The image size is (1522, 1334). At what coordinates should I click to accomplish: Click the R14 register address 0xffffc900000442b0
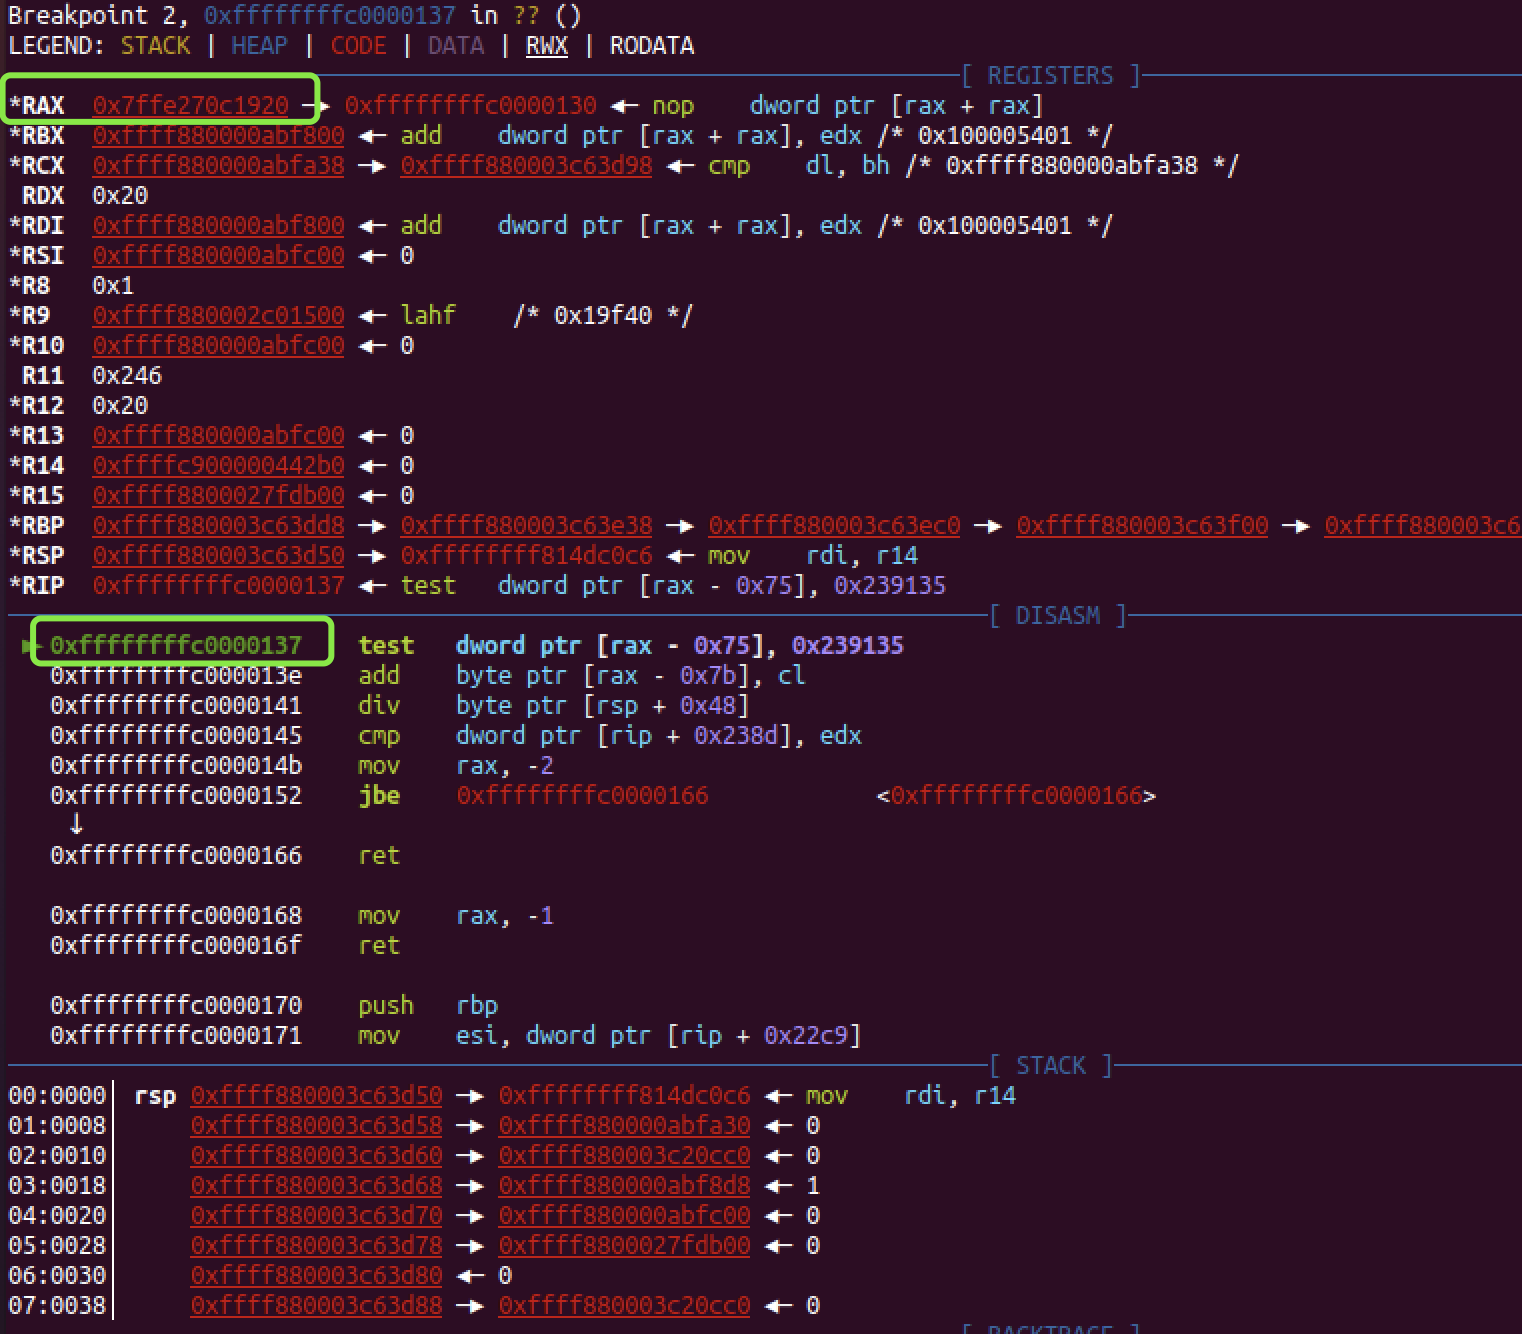(218, 466)
